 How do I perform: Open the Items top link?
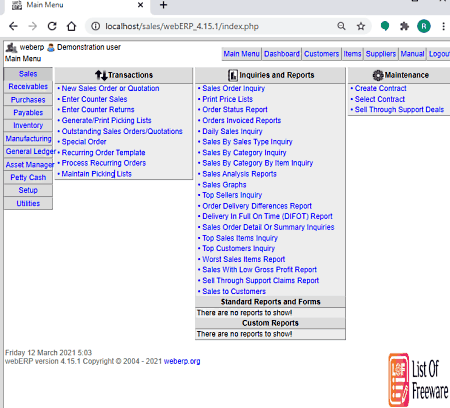352,54
